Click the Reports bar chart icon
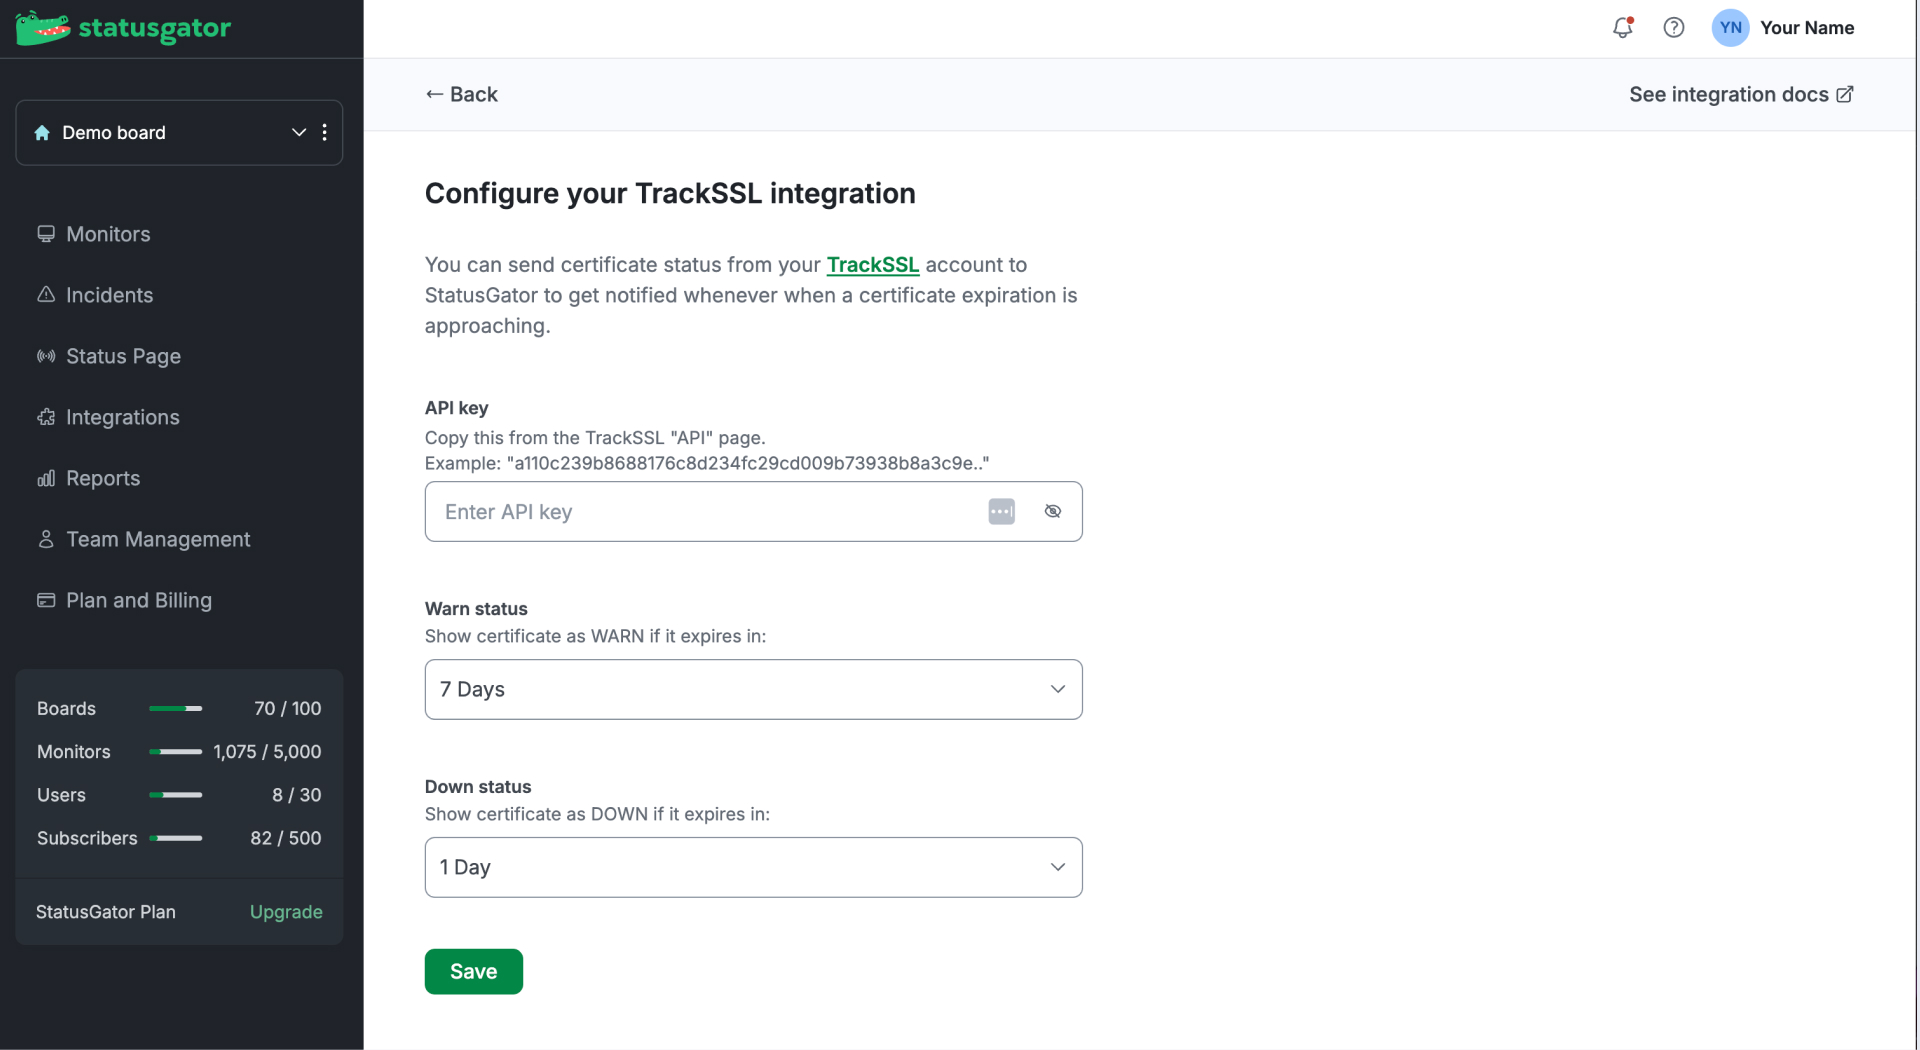The height and width of the screenshot is (1050, 1920). pos(46,478)
